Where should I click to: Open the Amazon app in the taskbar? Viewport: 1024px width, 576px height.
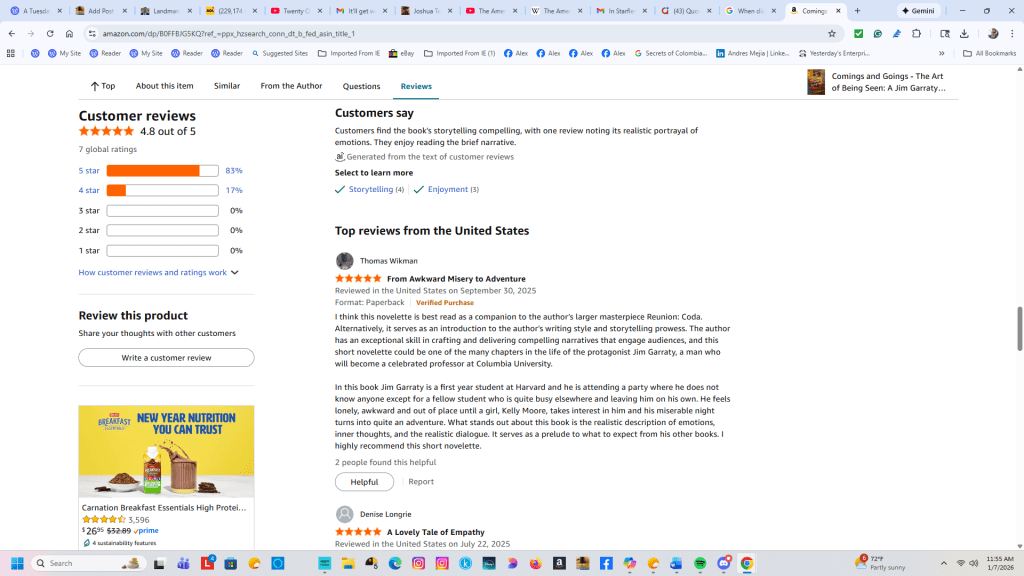(559, 563)
